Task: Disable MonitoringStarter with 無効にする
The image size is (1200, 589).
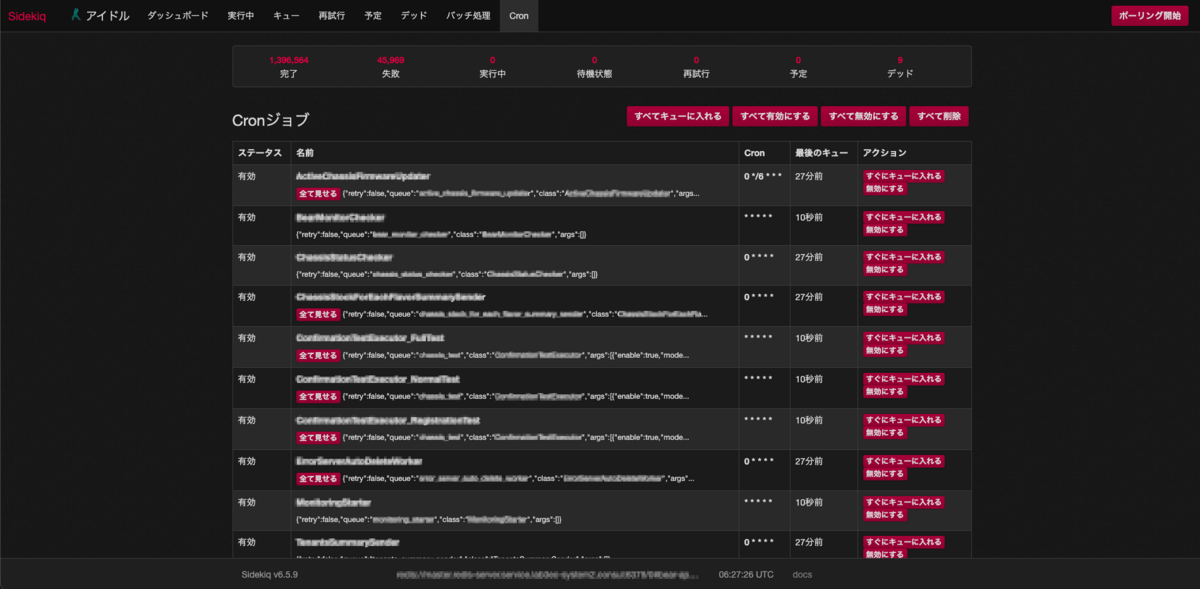Action: pos(885,514)
